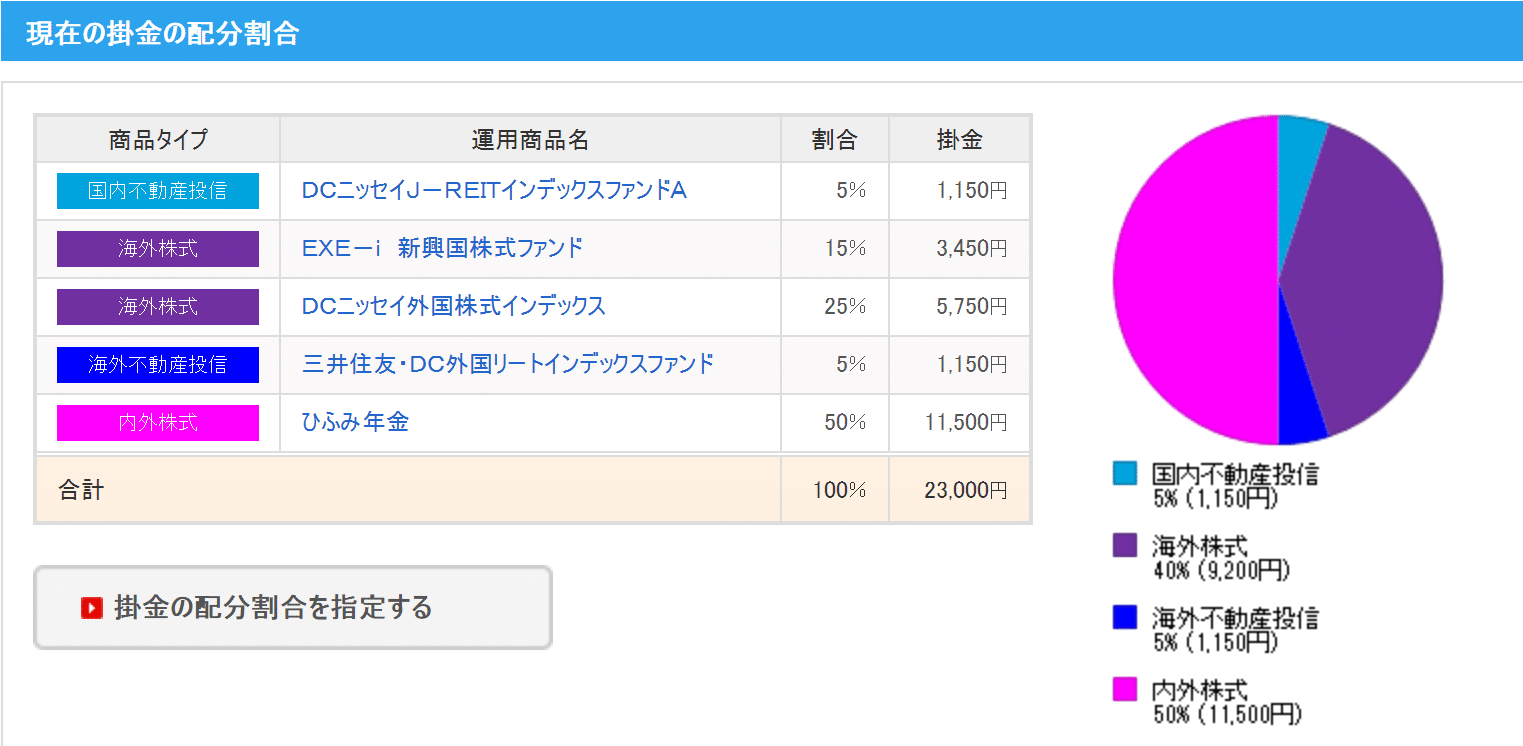
Task: Open the DCニッセイJ-REITインデックスファンドA link
Action: 494,190
